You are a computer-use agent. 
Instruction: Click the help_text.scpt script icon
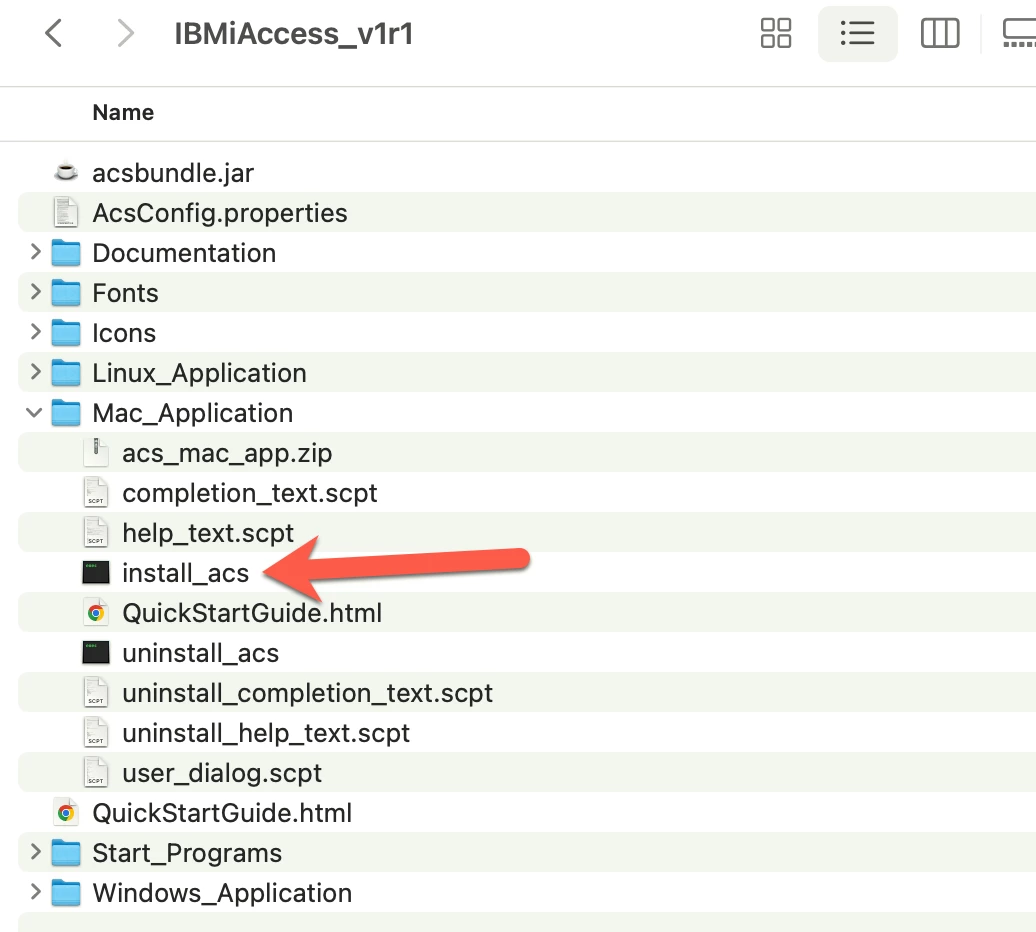[x=96, y=532]
